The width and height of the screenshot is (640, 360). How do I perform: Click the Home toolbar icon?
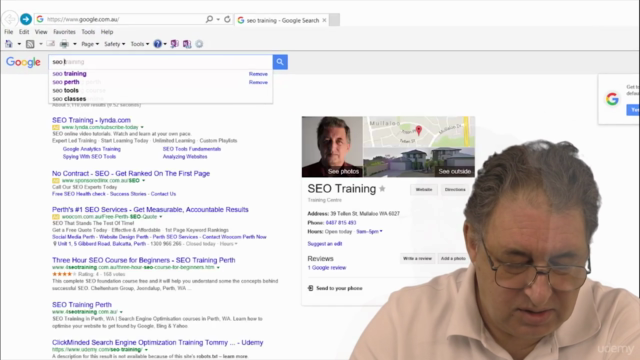coord(9,44)
